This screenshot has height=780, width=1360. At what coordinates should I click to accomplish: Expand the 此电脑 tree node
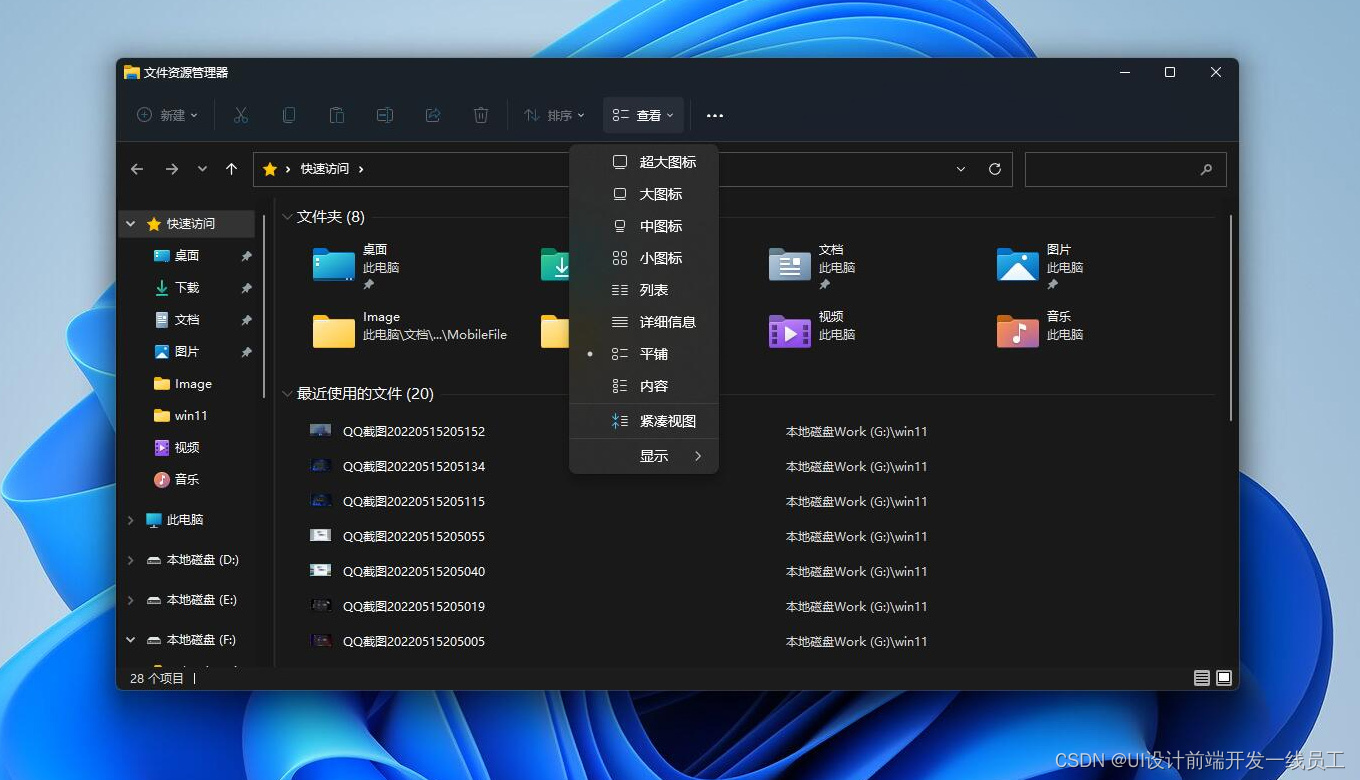click(131, 520)
